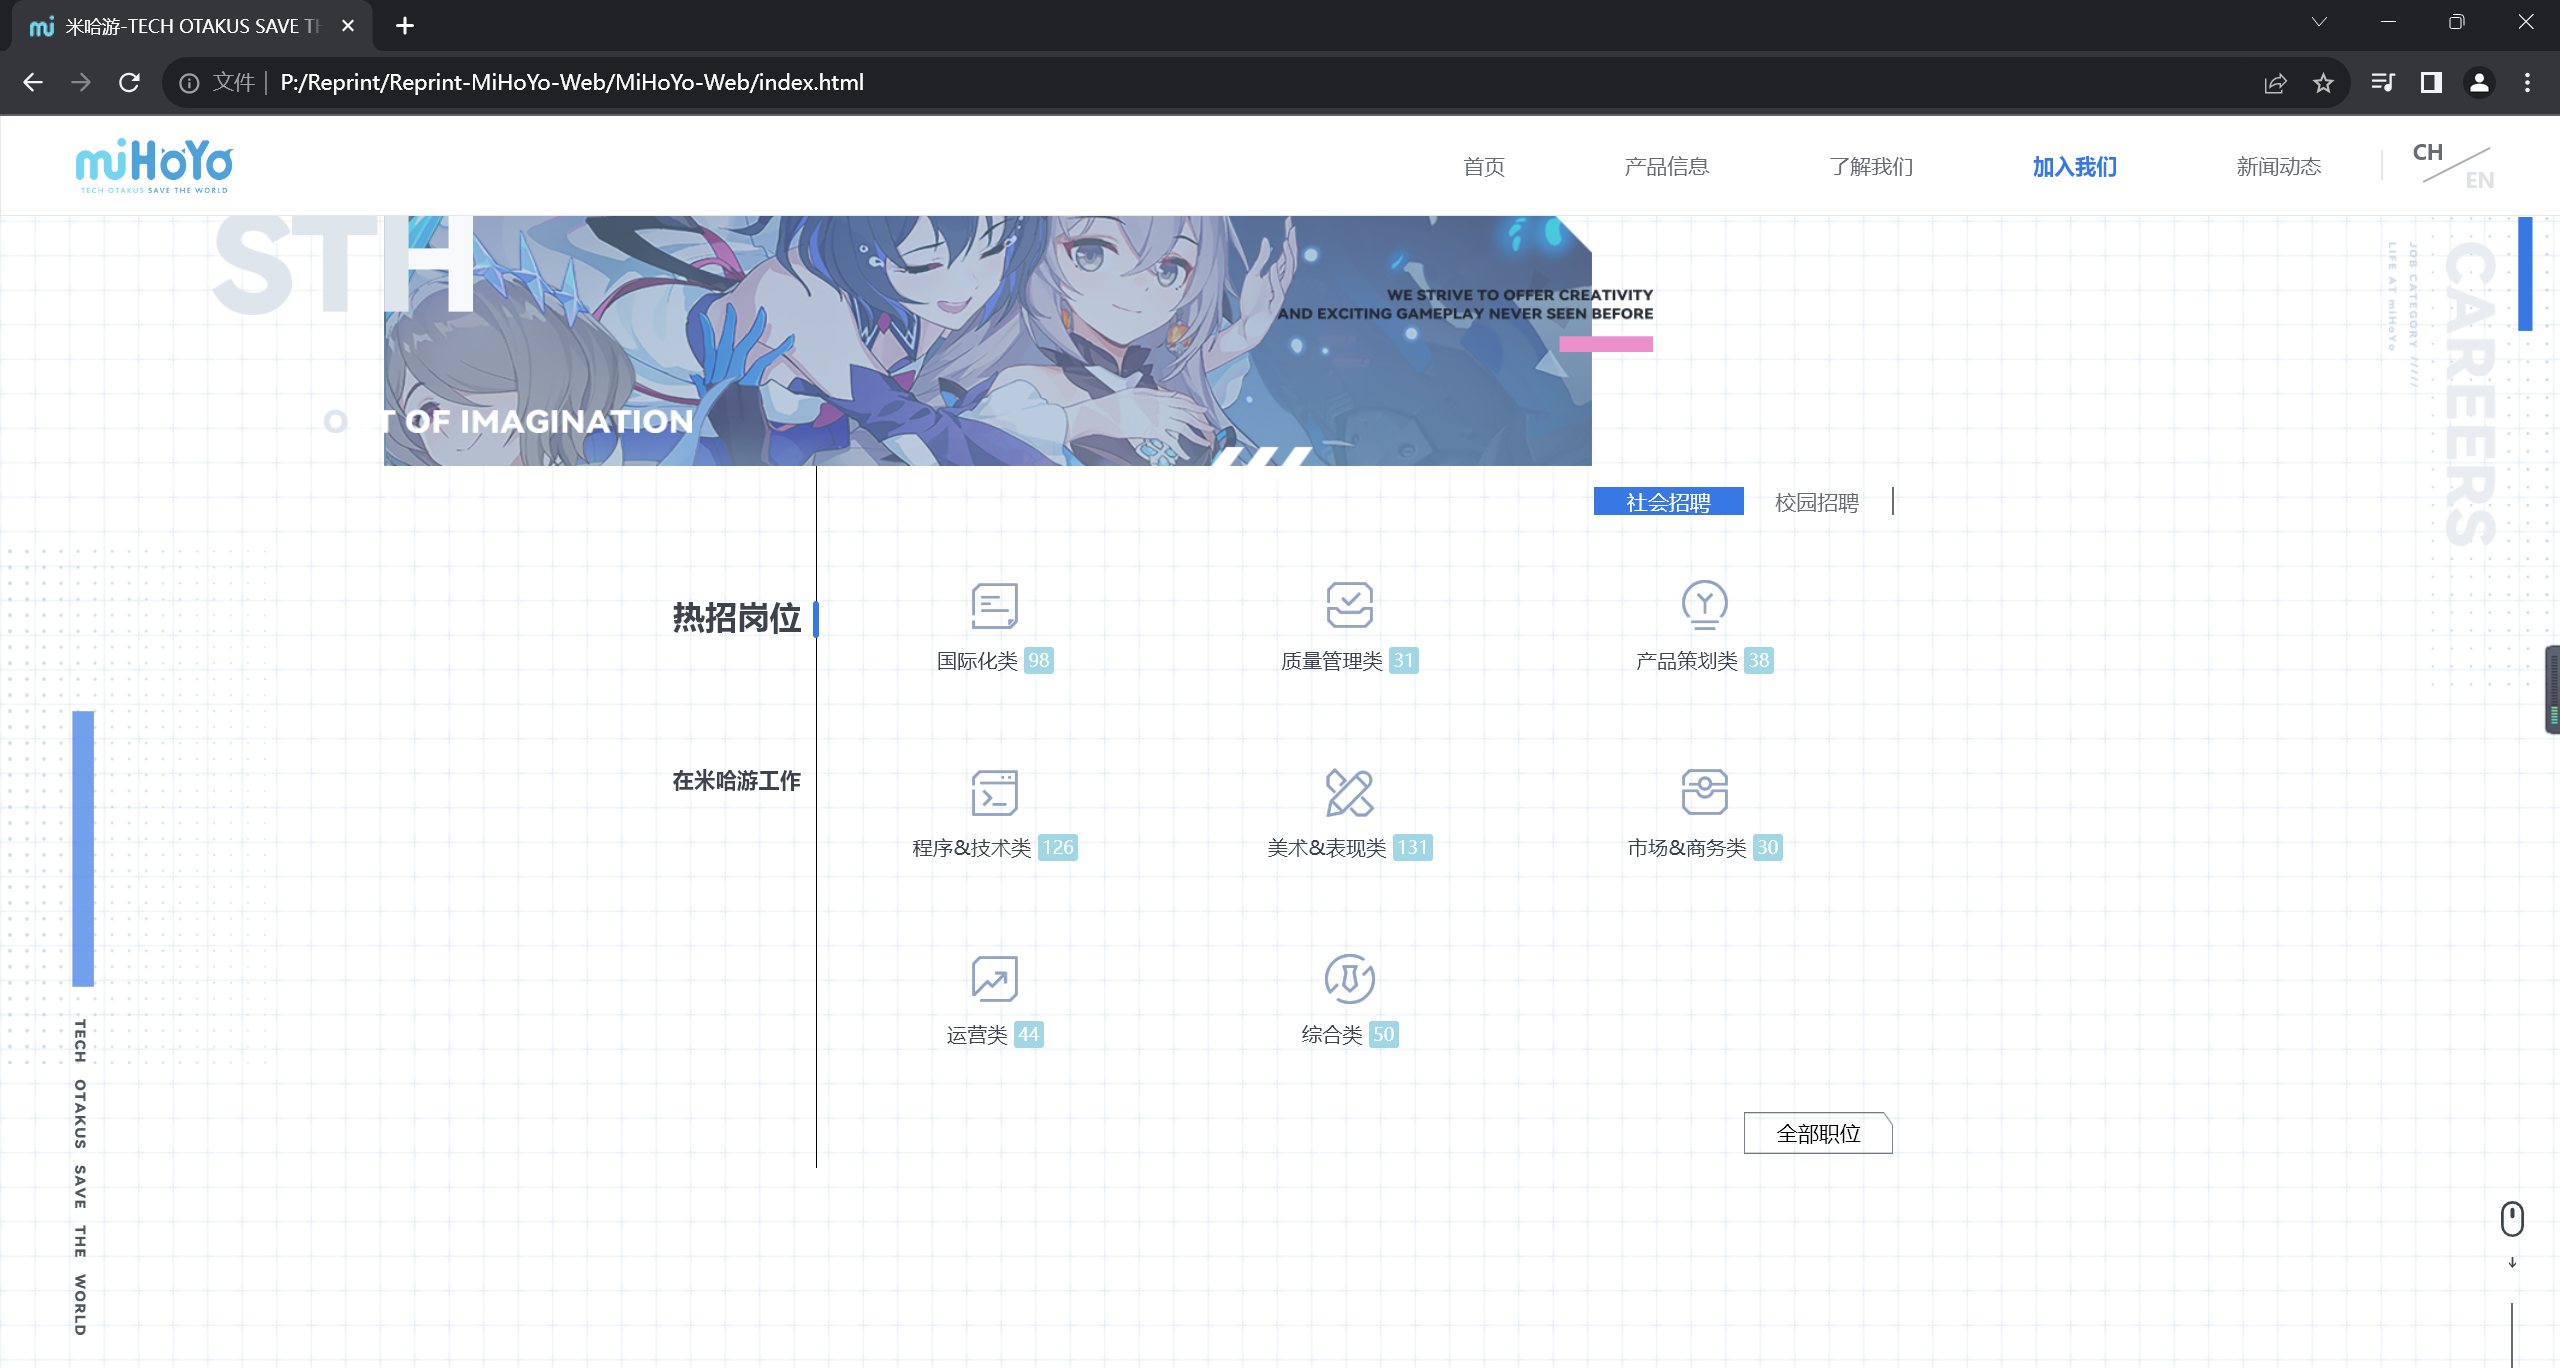The height and width of the screenshot is (1368, 2560).
Task: Open the browser profile avatar
Action: pos(2479,83)
